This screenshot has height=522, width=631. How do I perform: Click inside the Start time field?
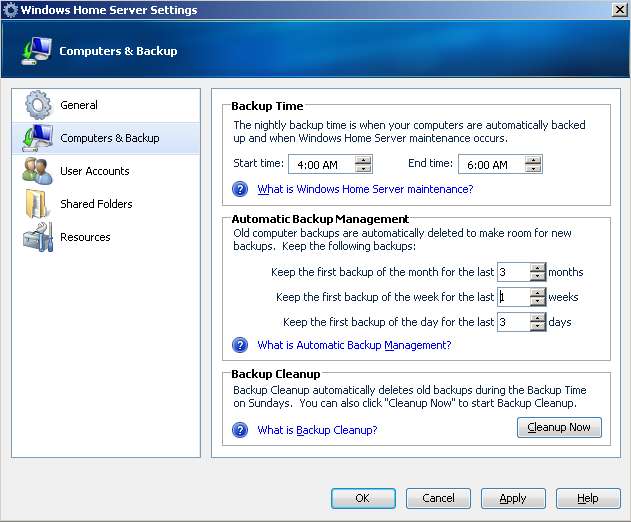pyautogui.click(x=330, y=164)
